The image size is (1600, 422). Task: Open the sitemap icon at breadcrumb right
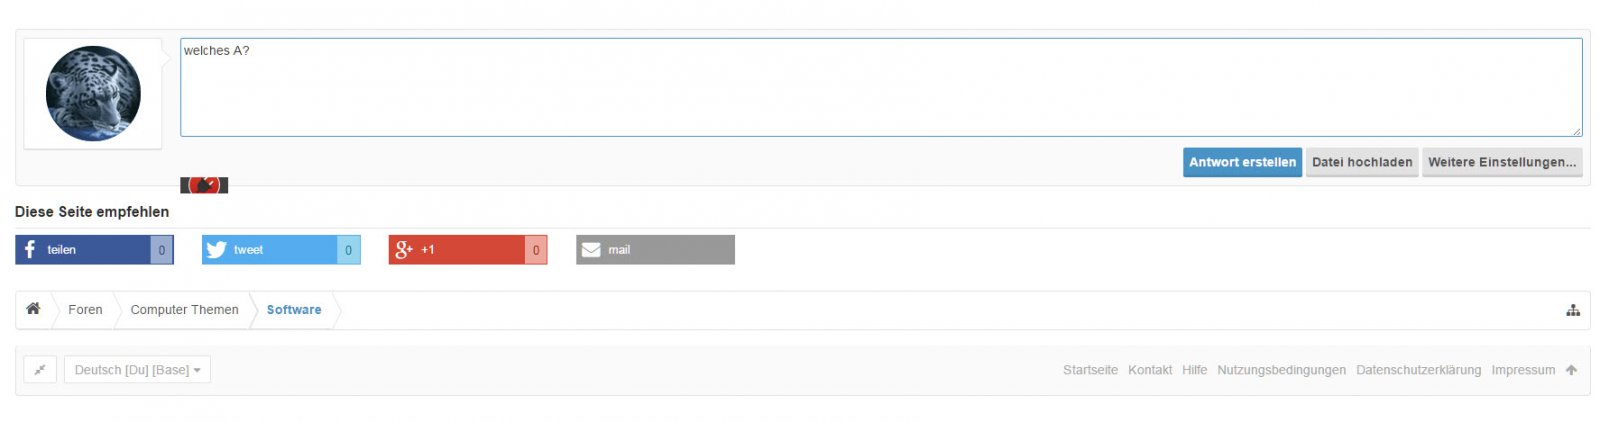[1573, 310]
